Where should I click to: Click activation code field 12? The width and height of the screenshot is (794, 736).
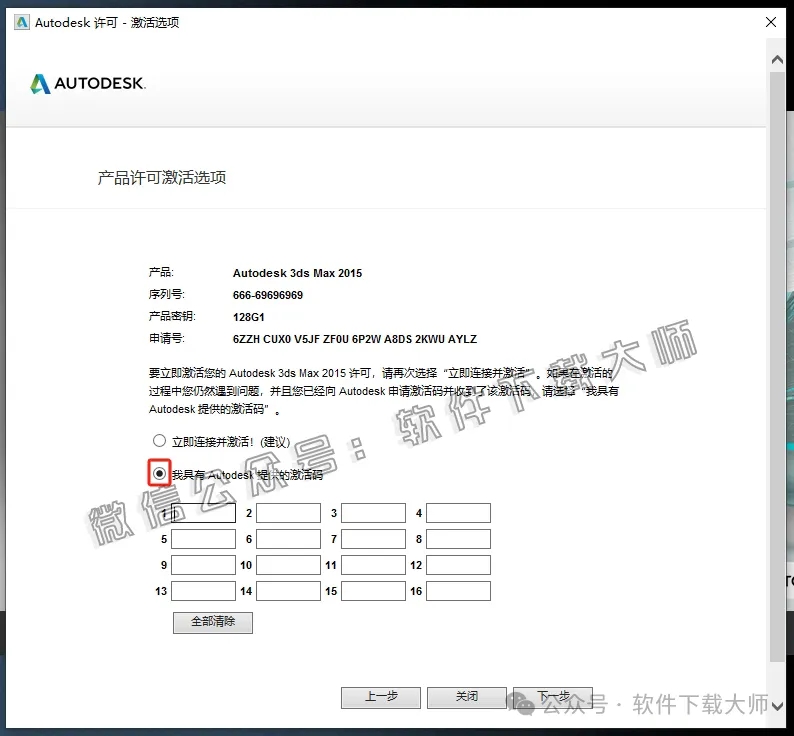[459, 565]
